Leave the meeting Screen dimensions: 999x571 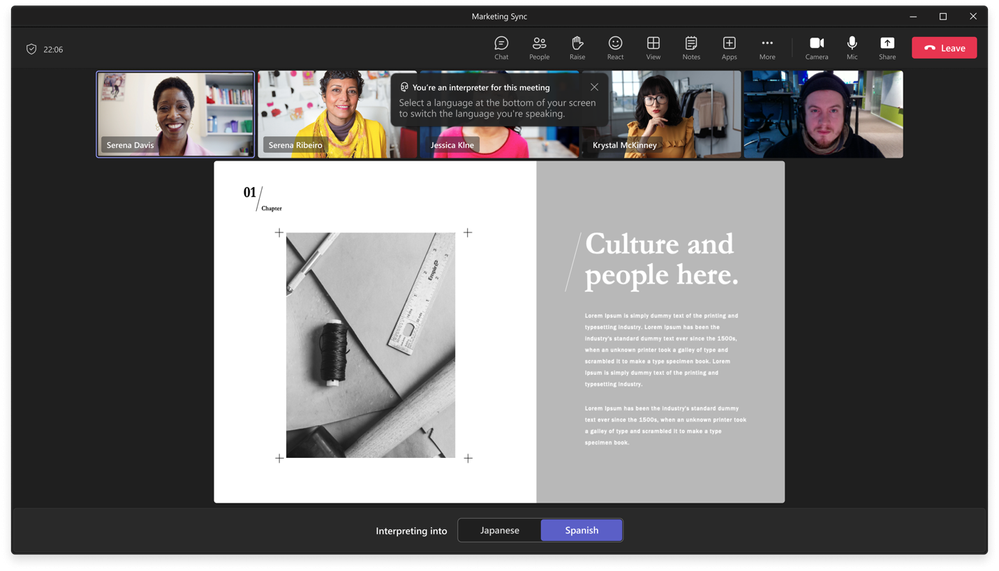[x=943, y=48]
